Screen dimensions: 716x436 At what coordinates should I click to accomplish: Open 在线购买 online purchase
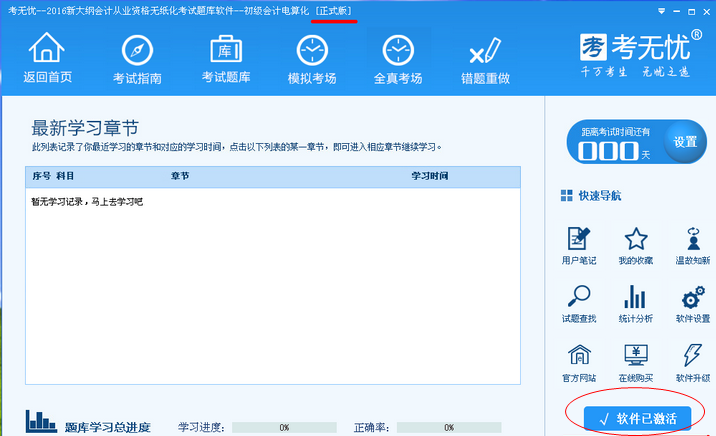636,363
